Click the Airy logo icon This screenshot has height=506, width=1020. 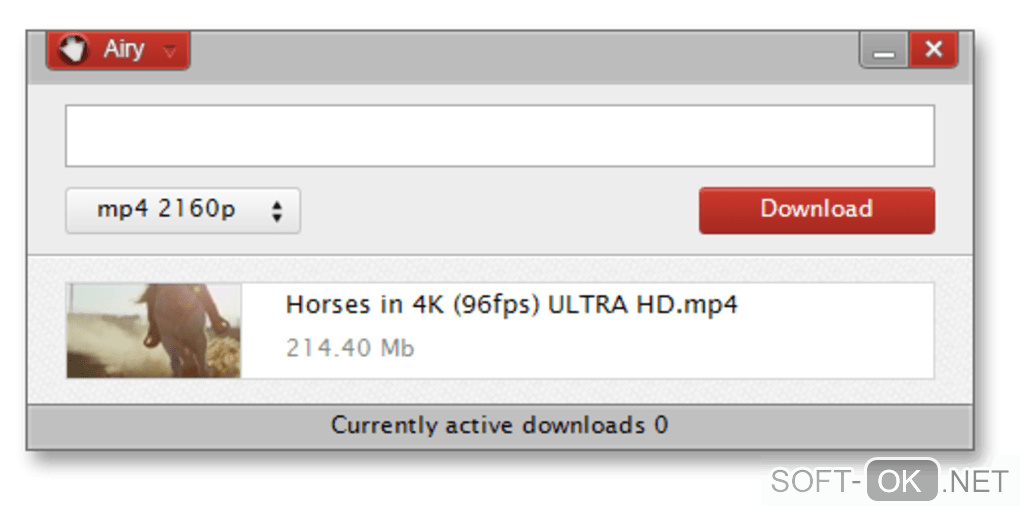pos(73,49)
